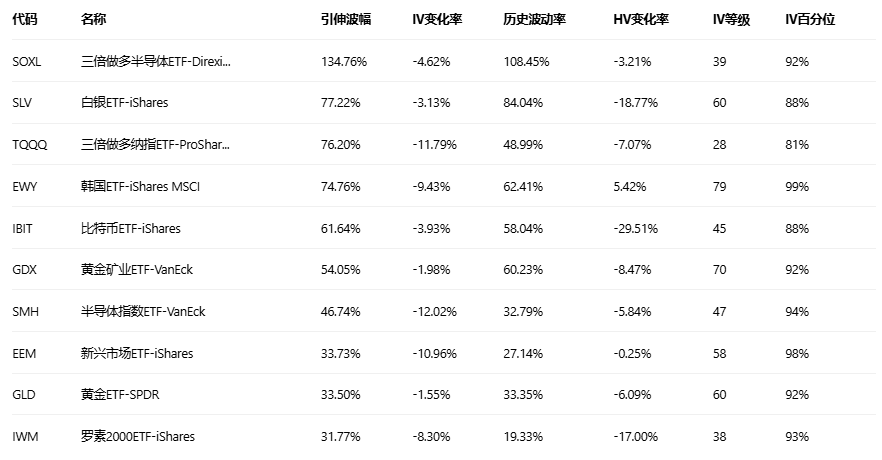Click the 代码 column header
The height and width of the screenshot is (460, 882).
(26, 19)
